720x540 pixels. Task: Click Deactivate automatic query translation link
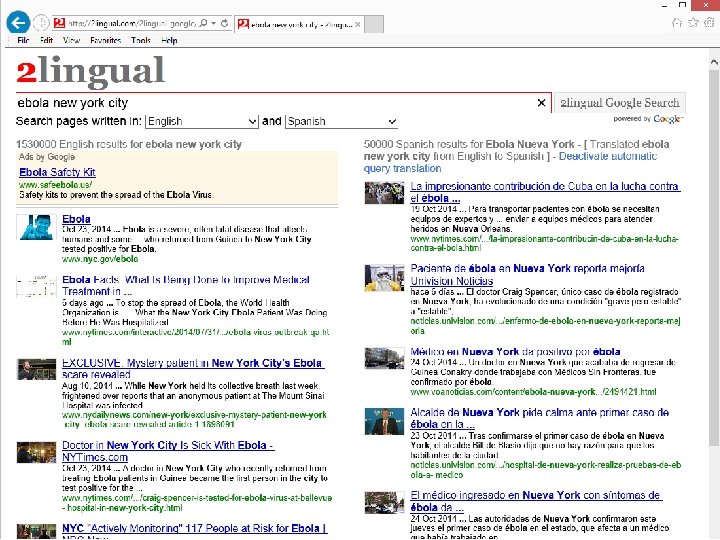pyautogui.click(x=510, y=162)
